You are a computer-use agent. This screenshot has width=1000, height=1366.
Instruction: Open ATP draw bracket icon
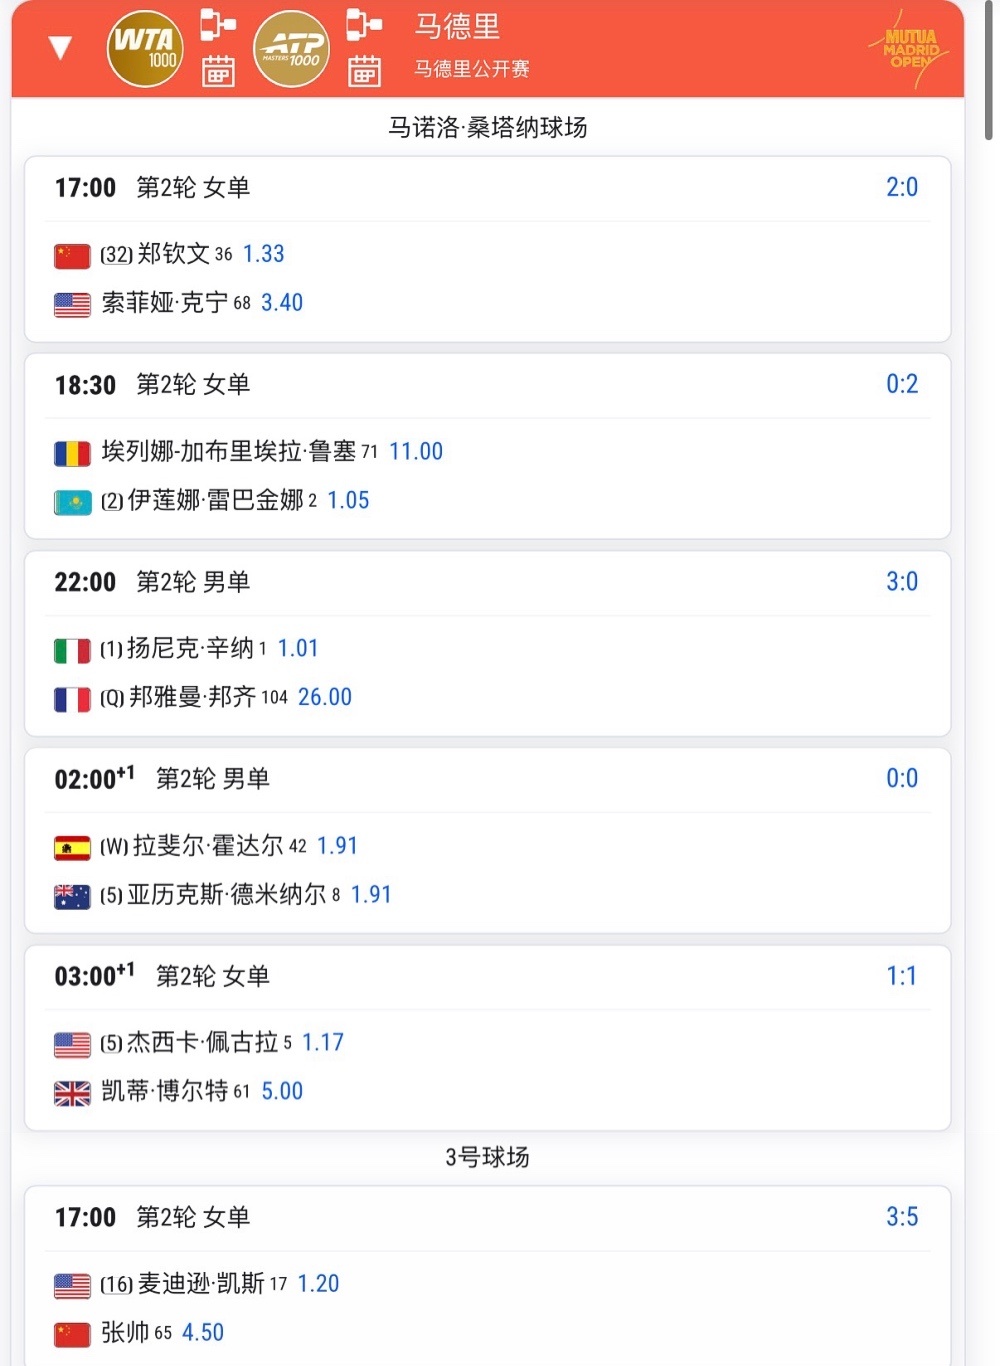click(x=364, y=25)
